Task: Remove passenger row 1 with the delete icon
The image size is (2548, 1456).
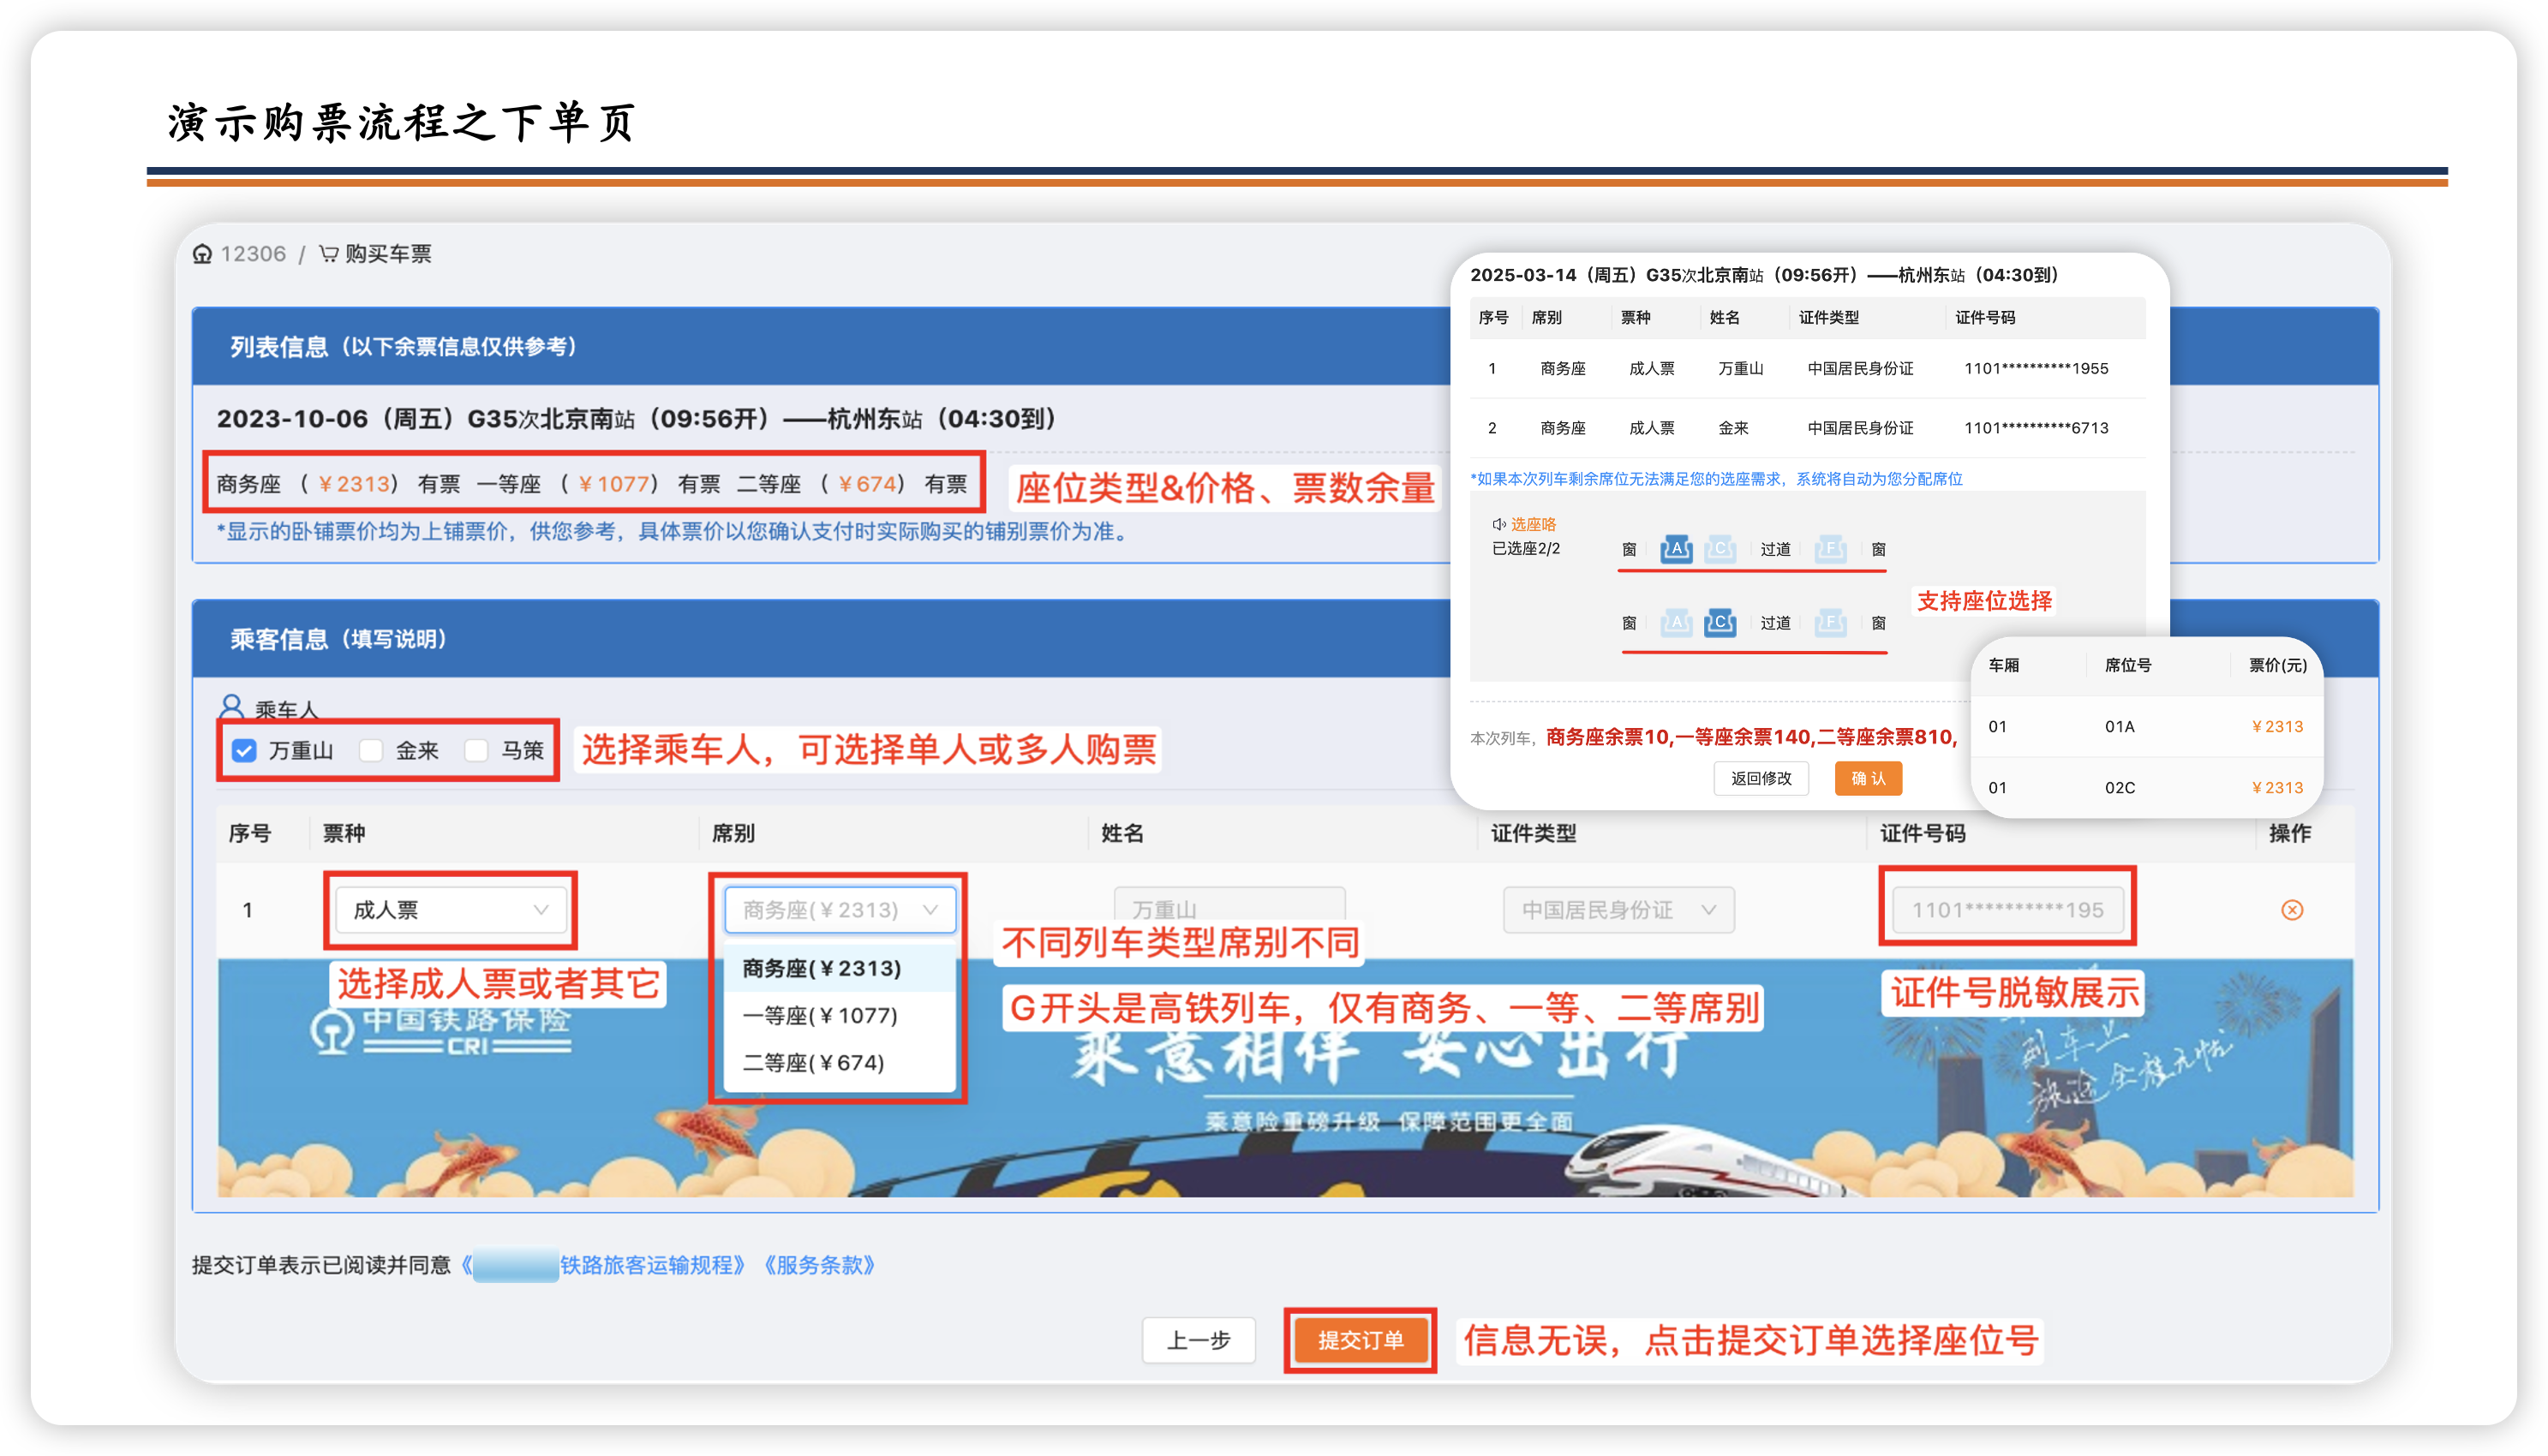Action: [x=2292, y=910]
